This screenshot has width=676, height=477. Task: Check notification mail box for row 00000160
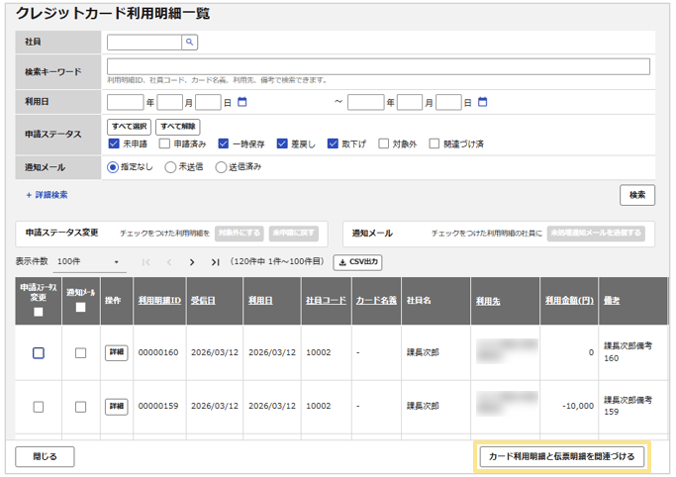[80, 353]
